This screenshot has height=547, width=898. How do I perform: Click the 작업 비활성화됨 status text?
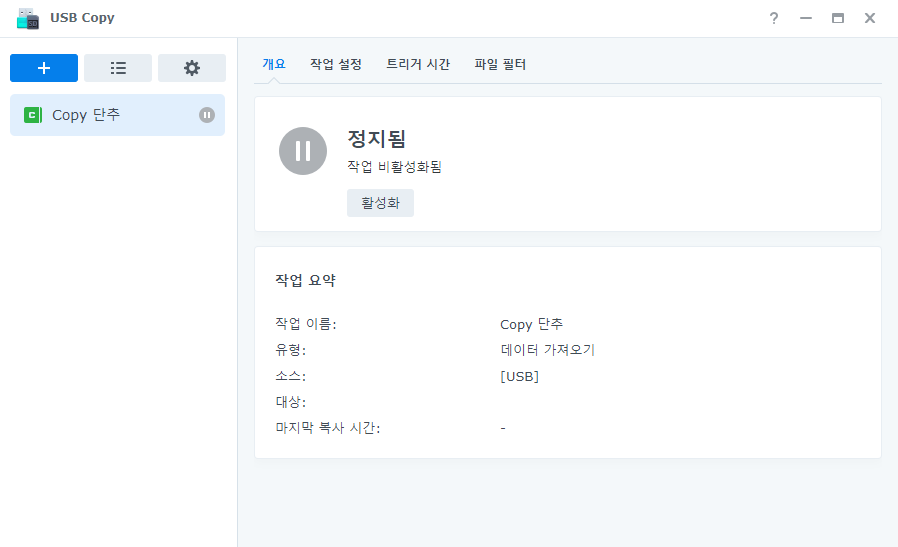tap(395, 167)
